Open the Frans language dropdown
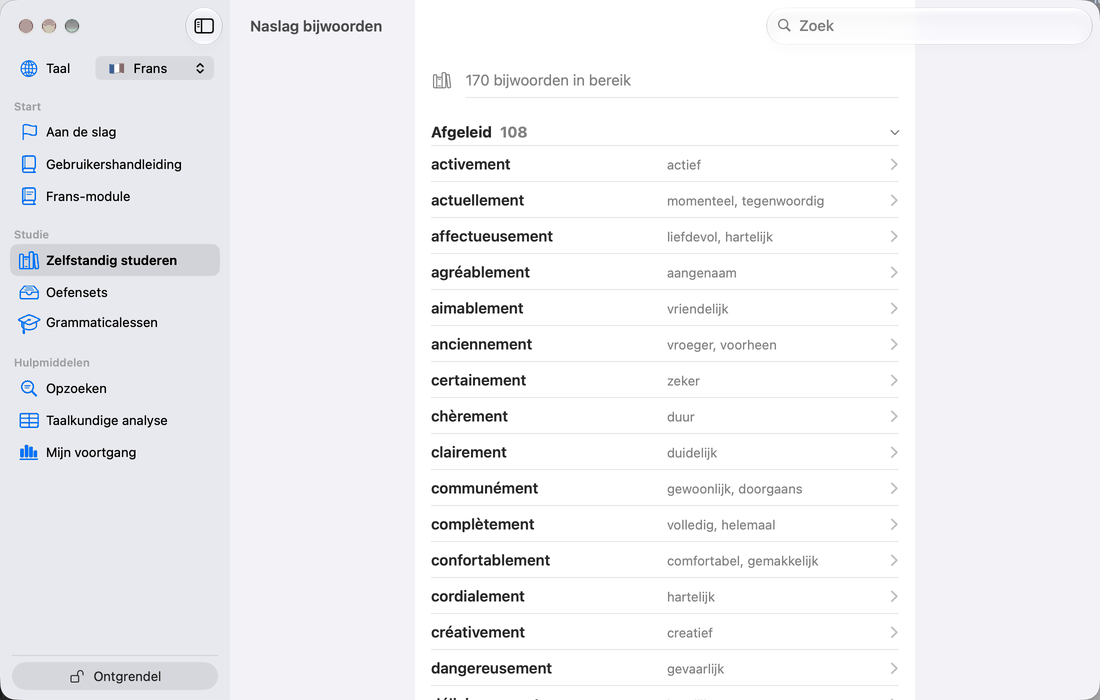Viewport: 1100px width, 700px height. point(154,68)
